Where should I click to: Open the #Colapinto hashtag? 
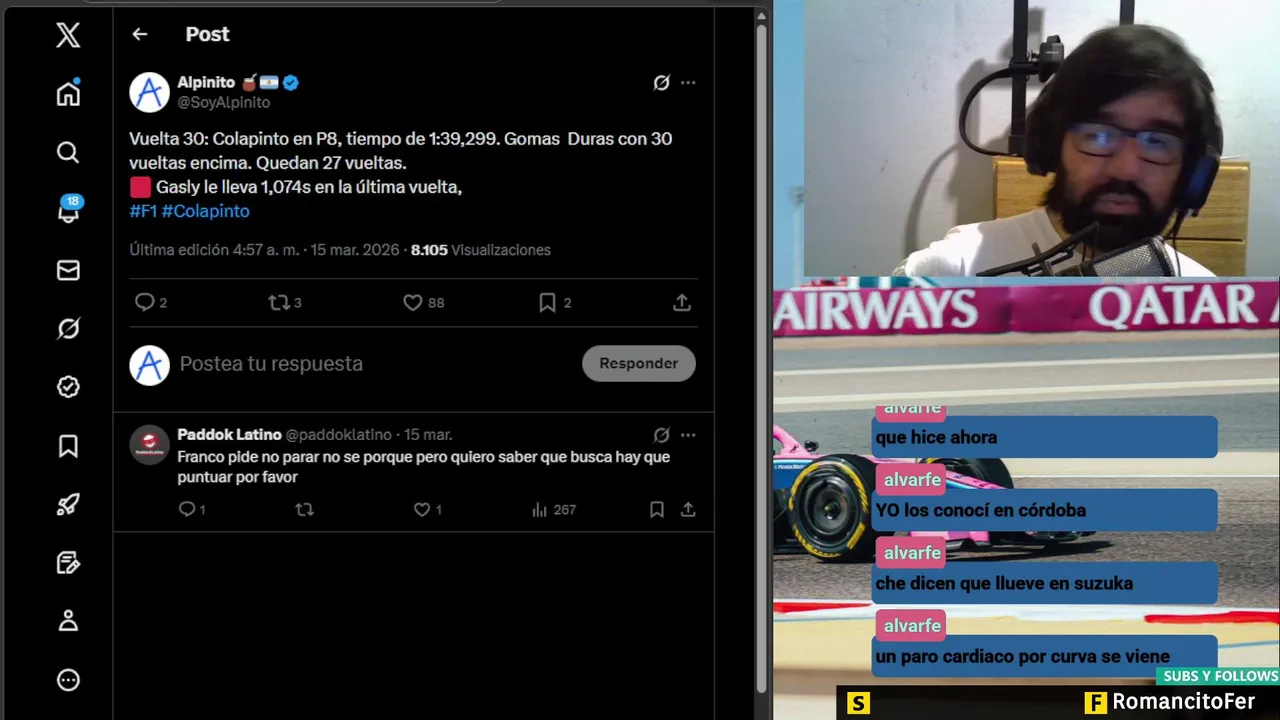205,211
